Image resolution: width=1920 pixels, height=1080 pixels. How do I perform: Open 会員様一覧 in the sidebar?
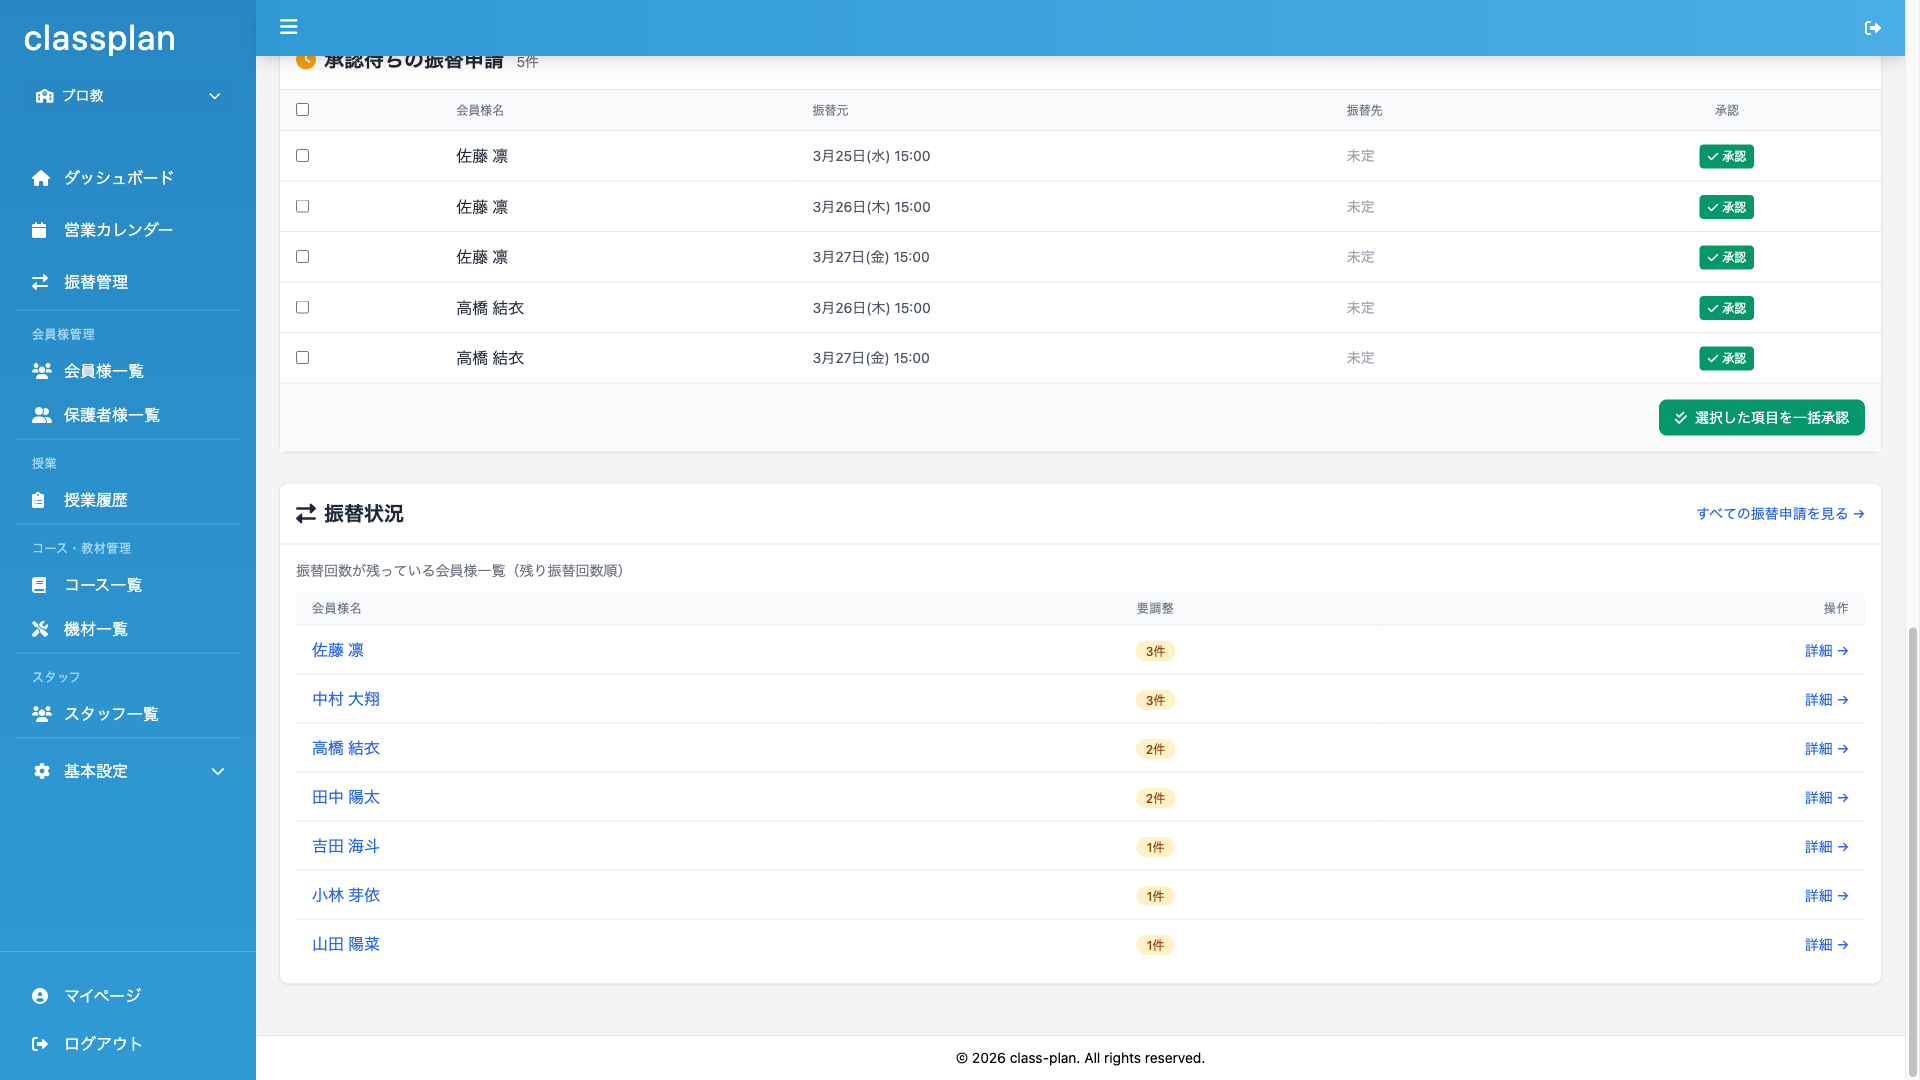pos(104,371)
